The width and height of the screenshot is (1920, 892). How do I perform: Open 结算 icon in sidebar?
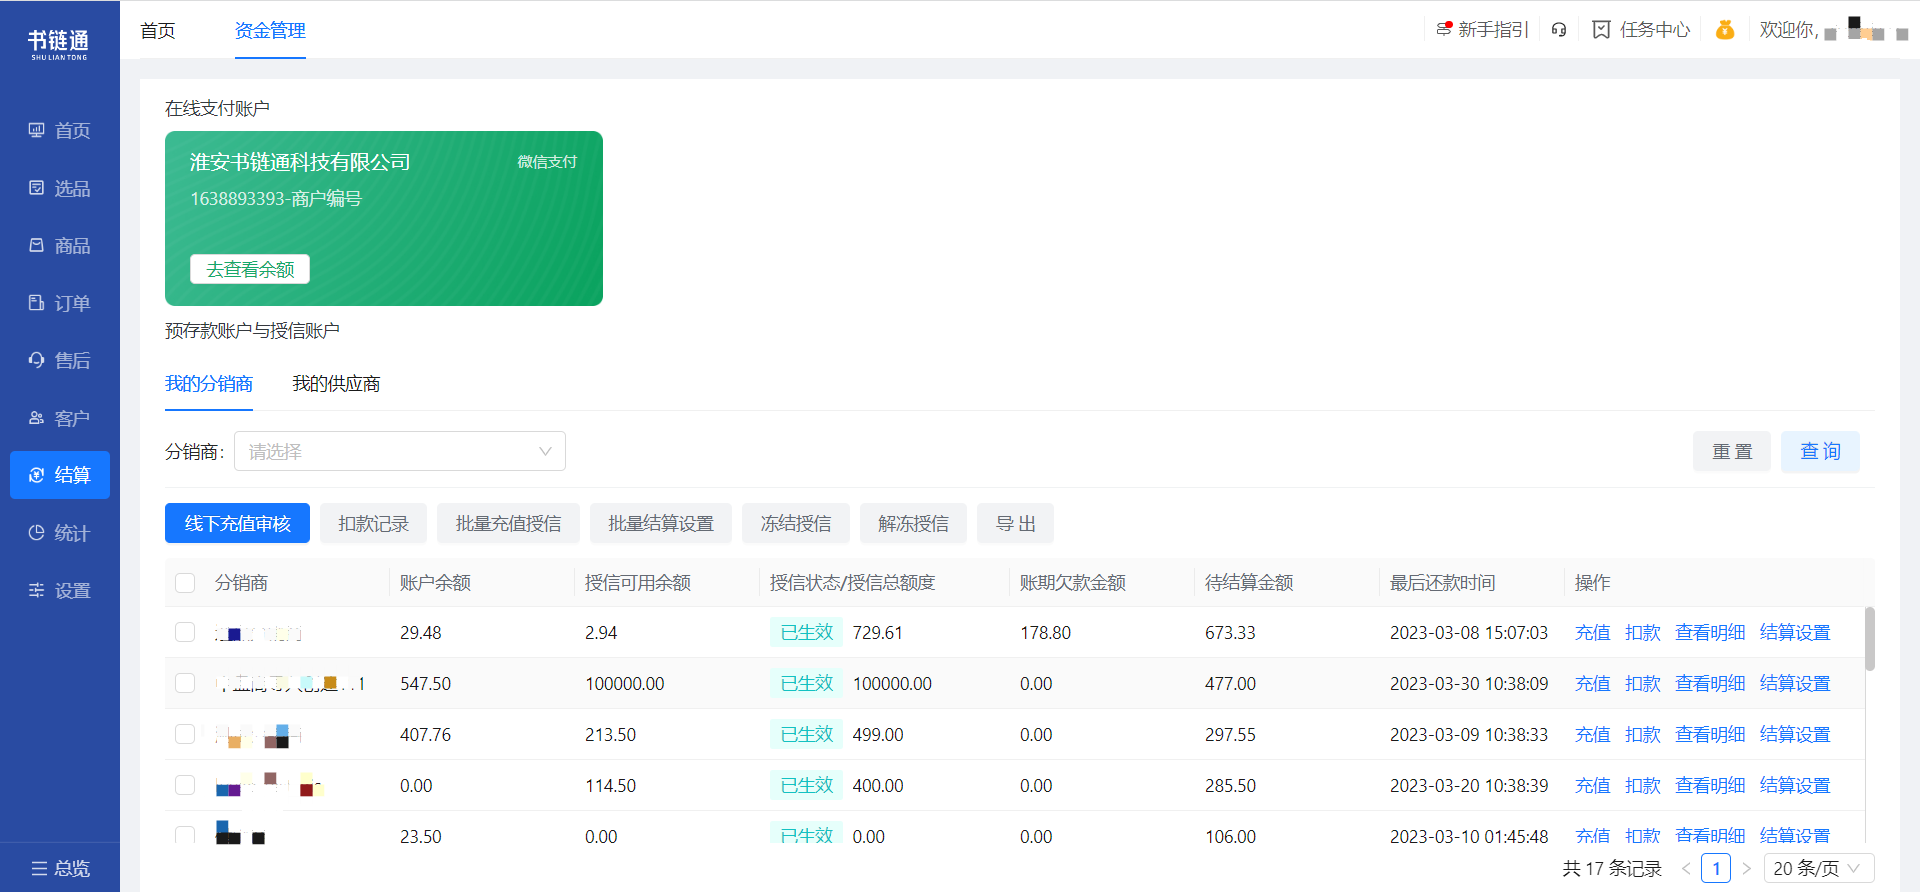point(37,475)
